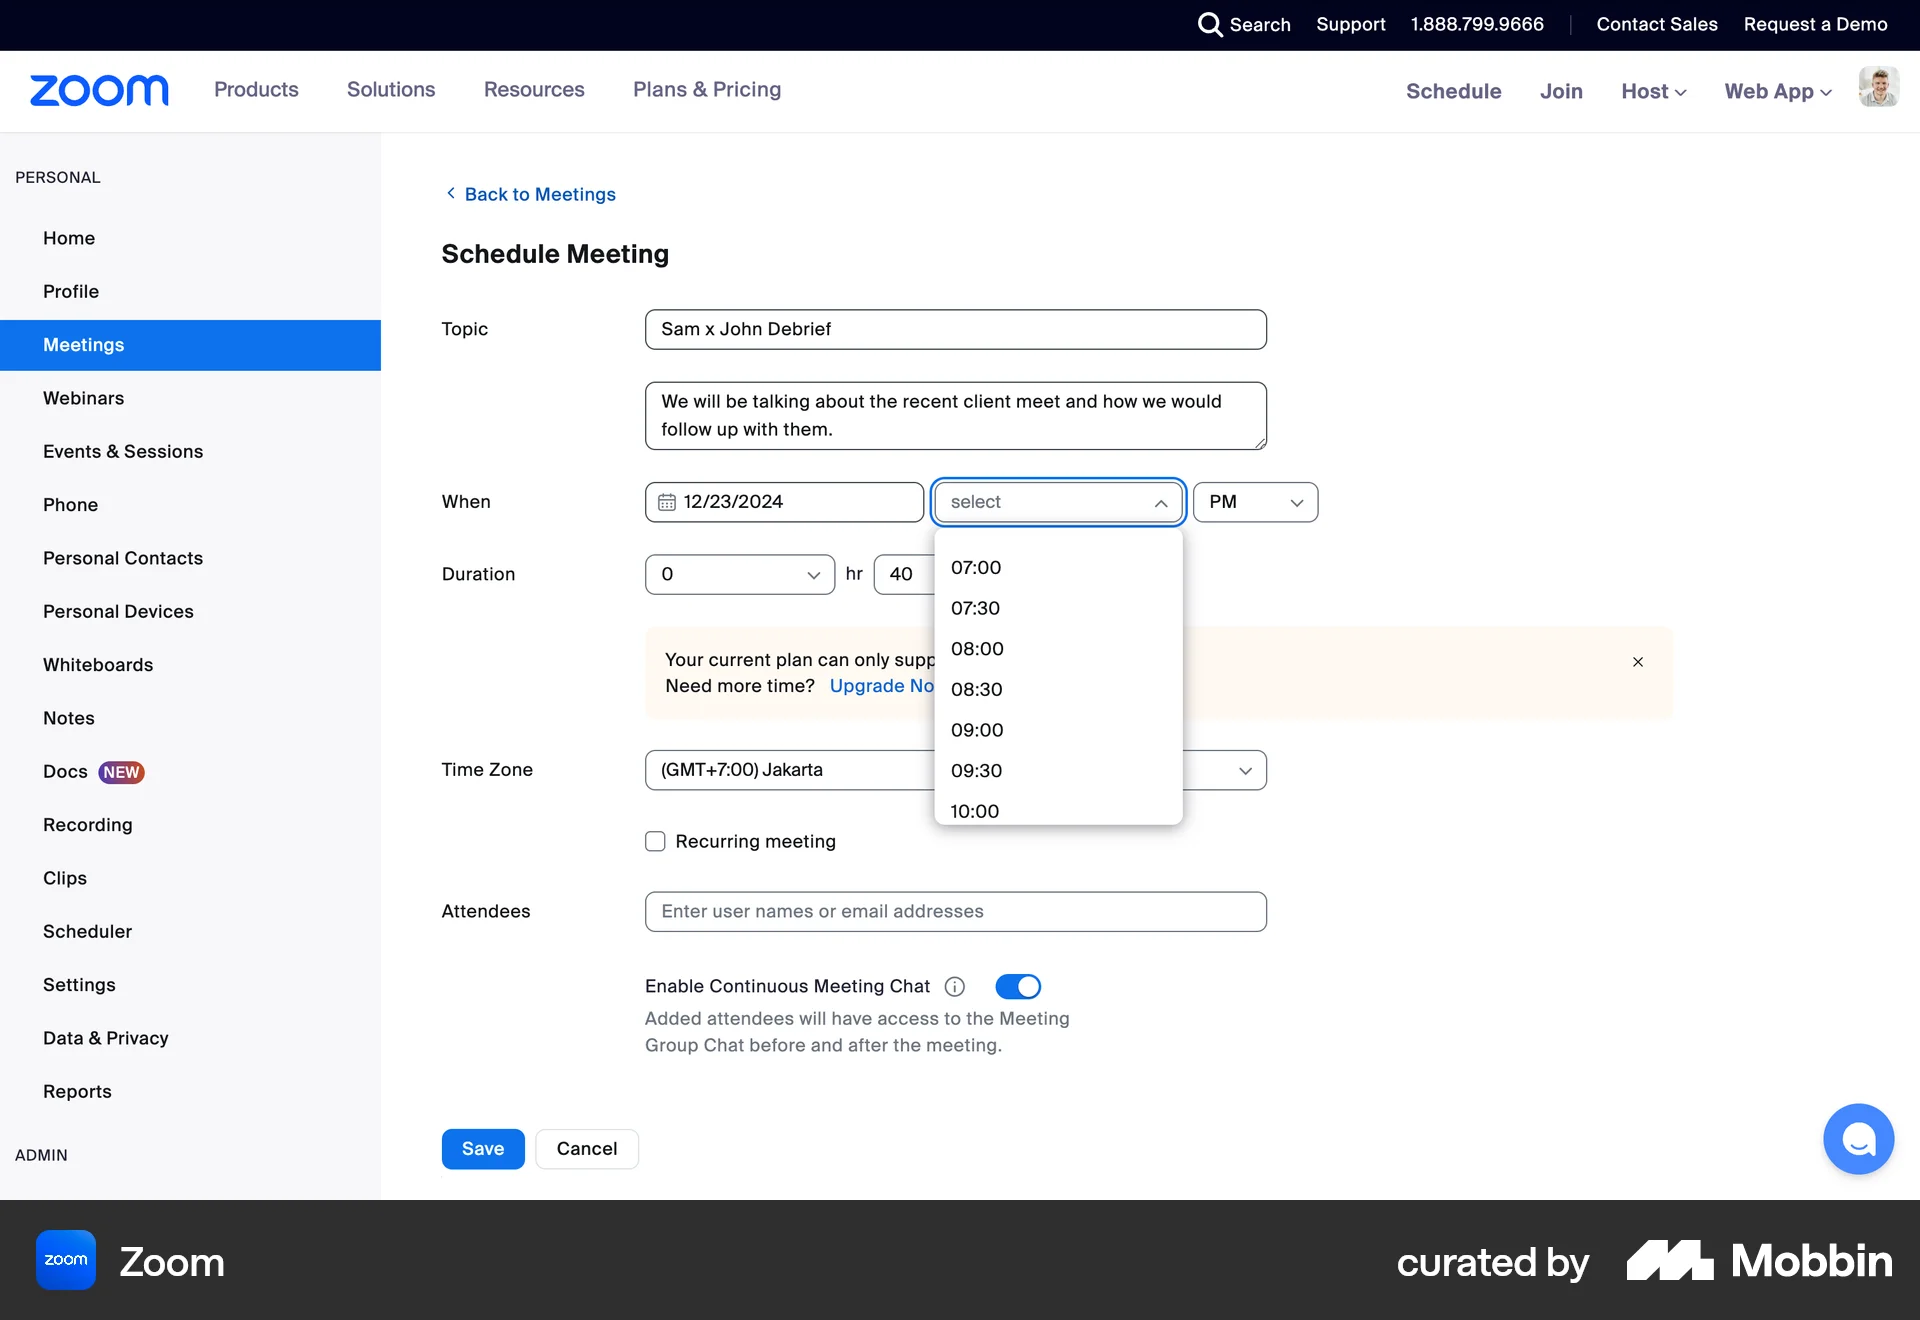Open the date picker calendar icon
The width and height of the screenshot is (1920, 1320).
(666, 502)
